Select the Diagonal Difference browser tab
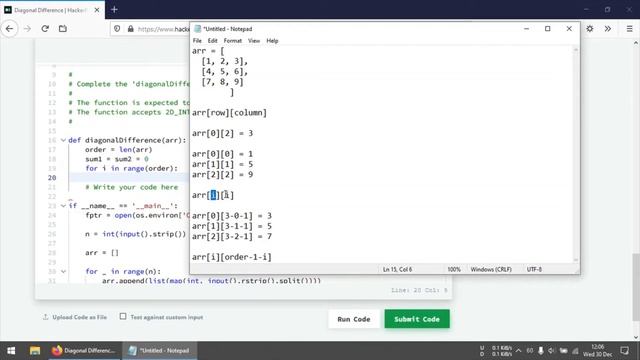Image resolution: width=640 pixels, height=360 pixels. (x=52, y=10)
